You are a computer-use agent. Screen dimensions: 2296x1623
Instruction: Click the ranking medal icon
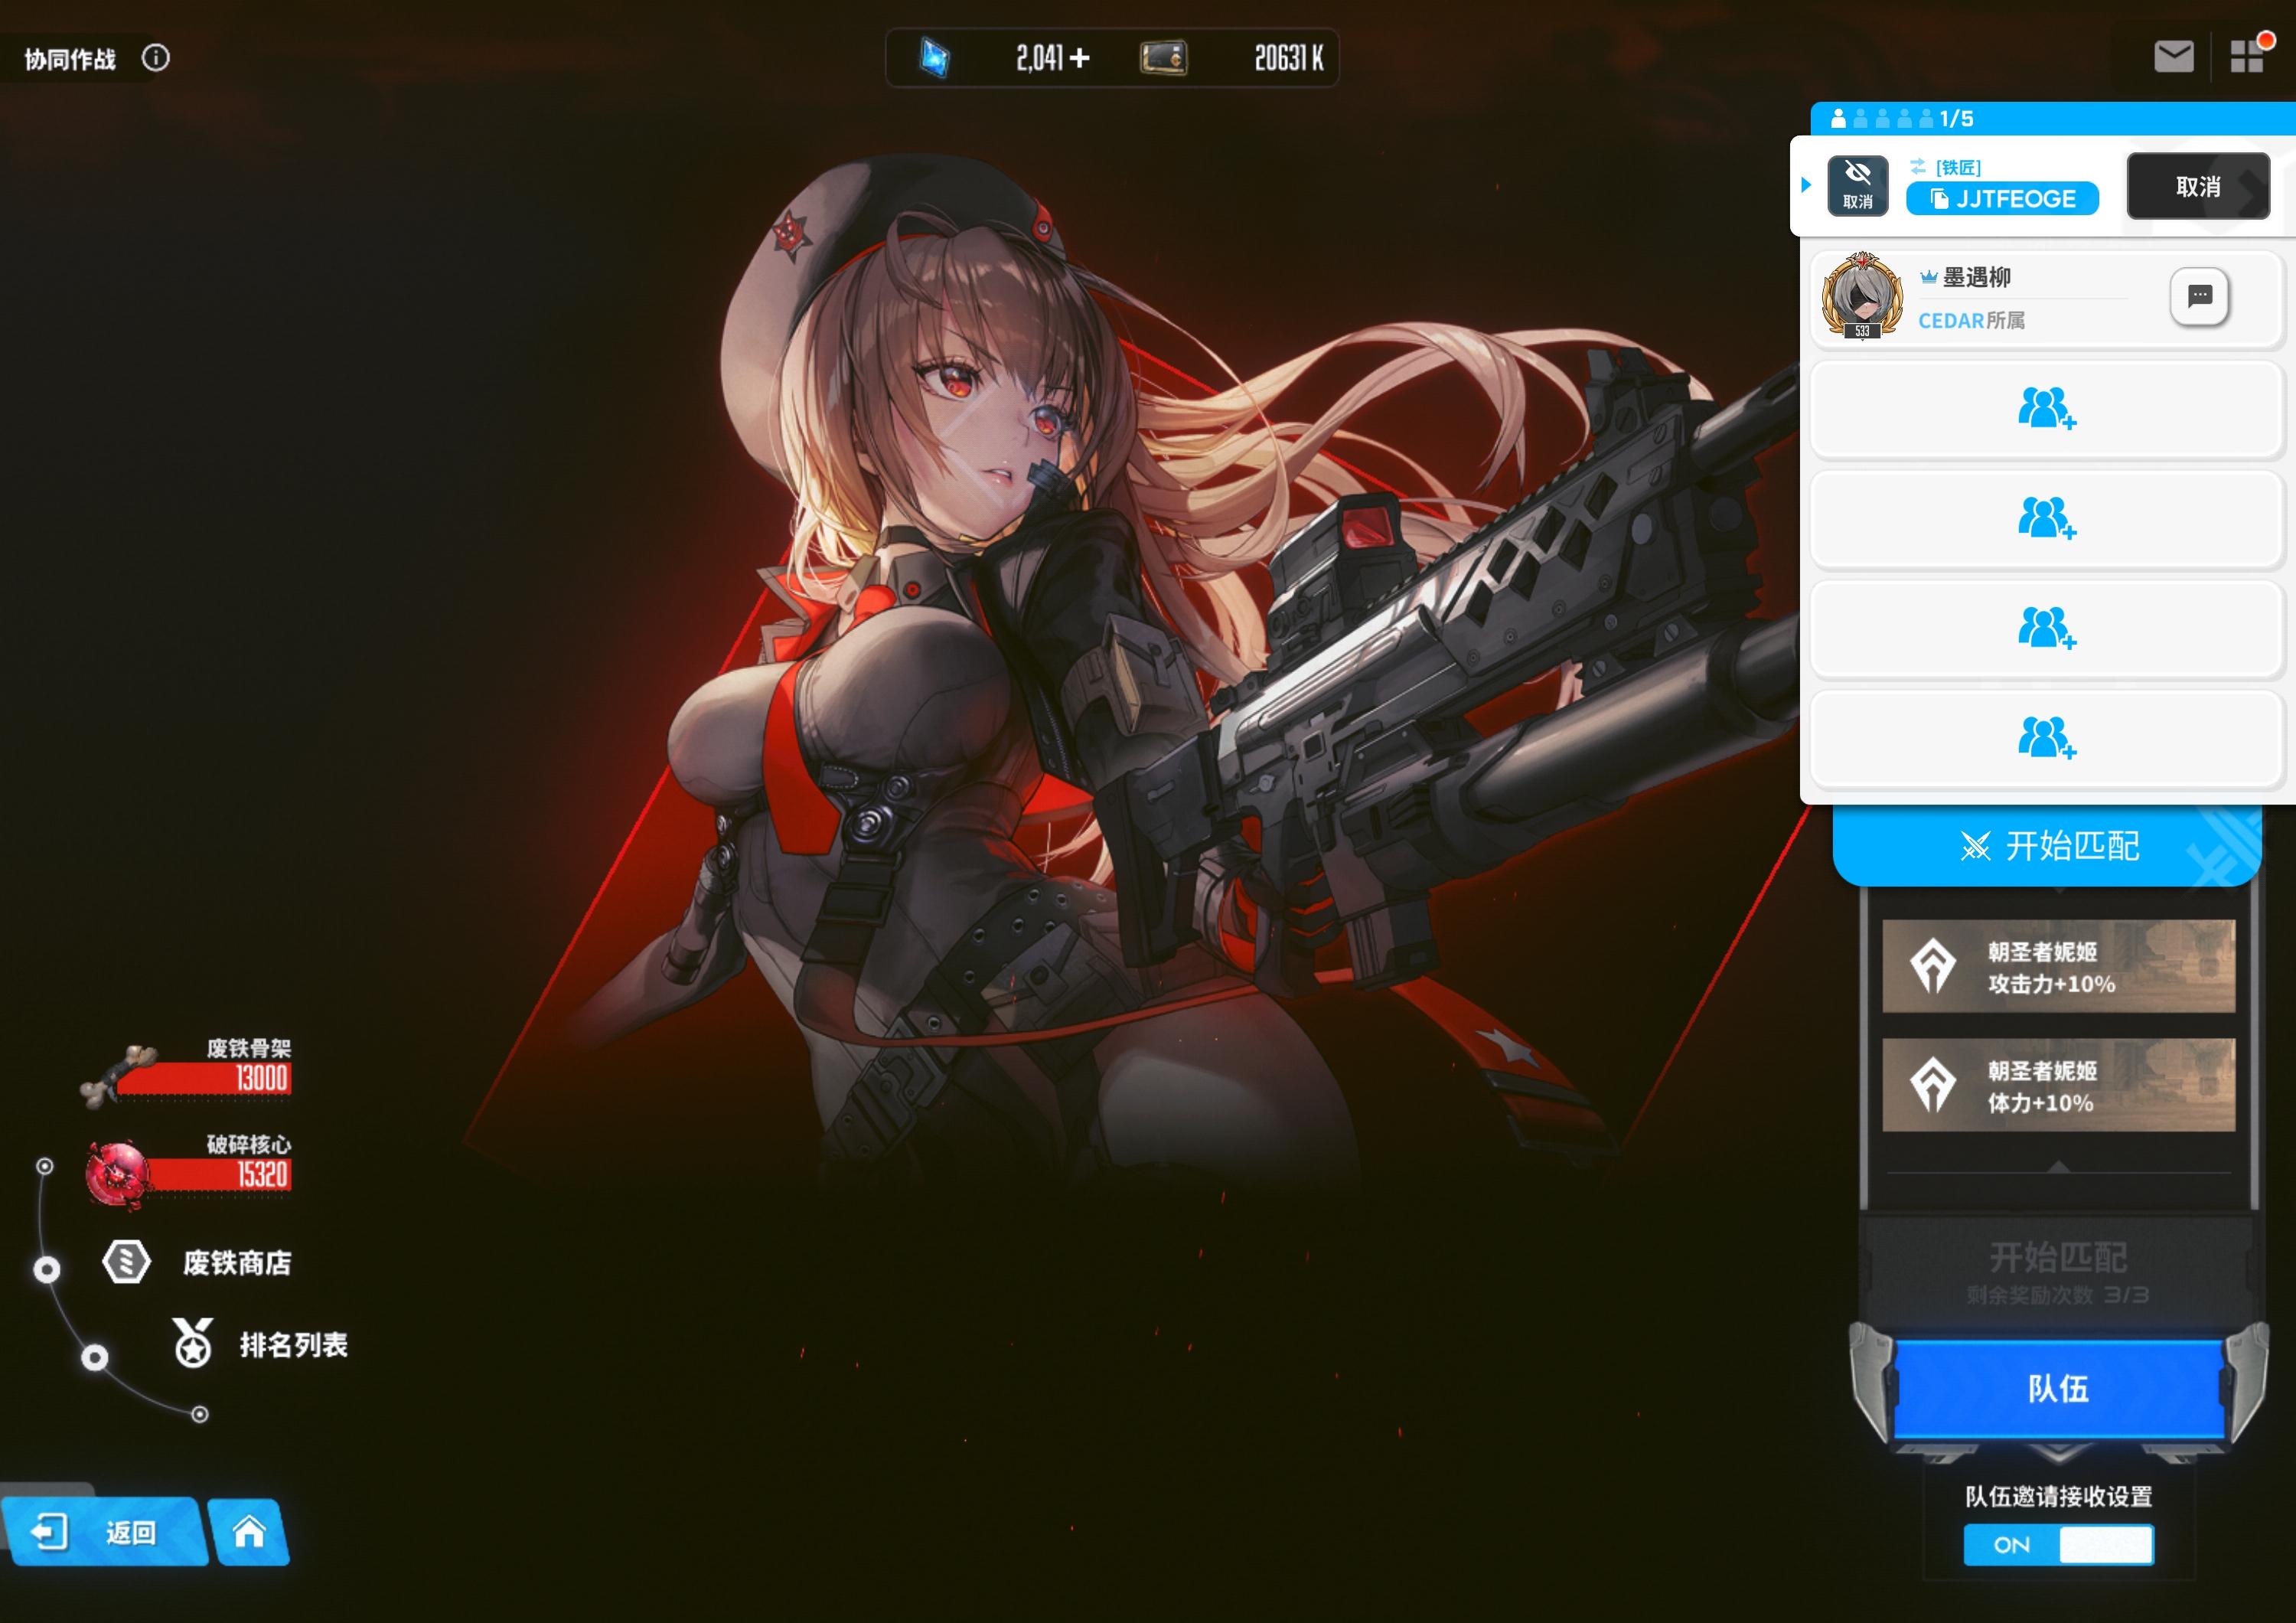coord(192,1343)
